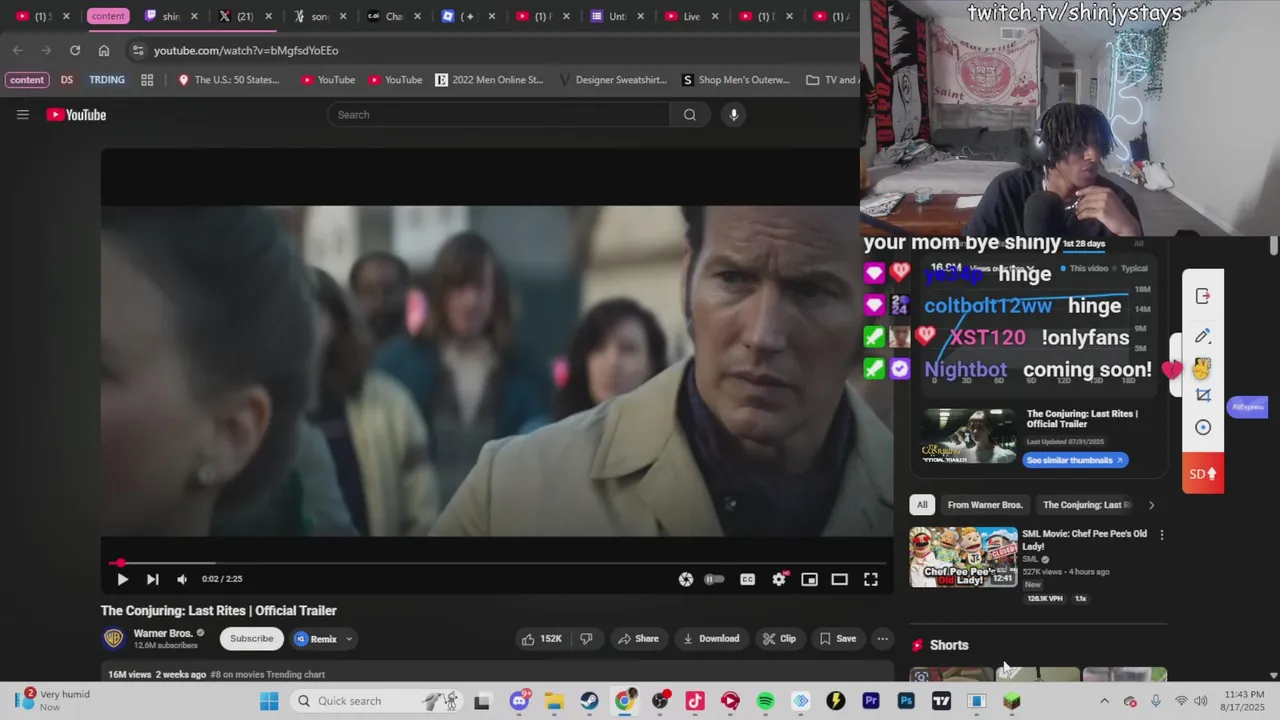Viewport: 1280px width, 720px height.
Task: Expand the Remix dropdown arrow
Action: [x=349, y=639]
